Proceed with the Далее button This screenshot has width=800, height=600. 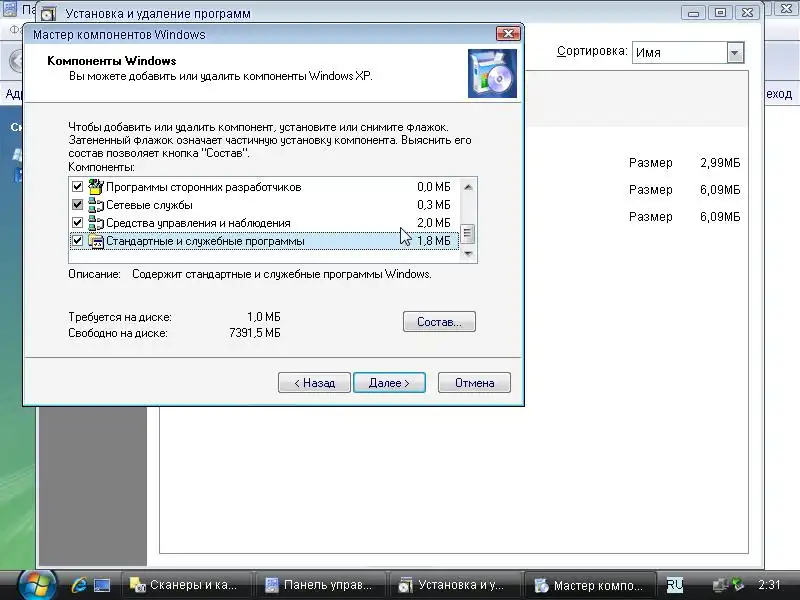pyautogui.click(x=389, y=383)
